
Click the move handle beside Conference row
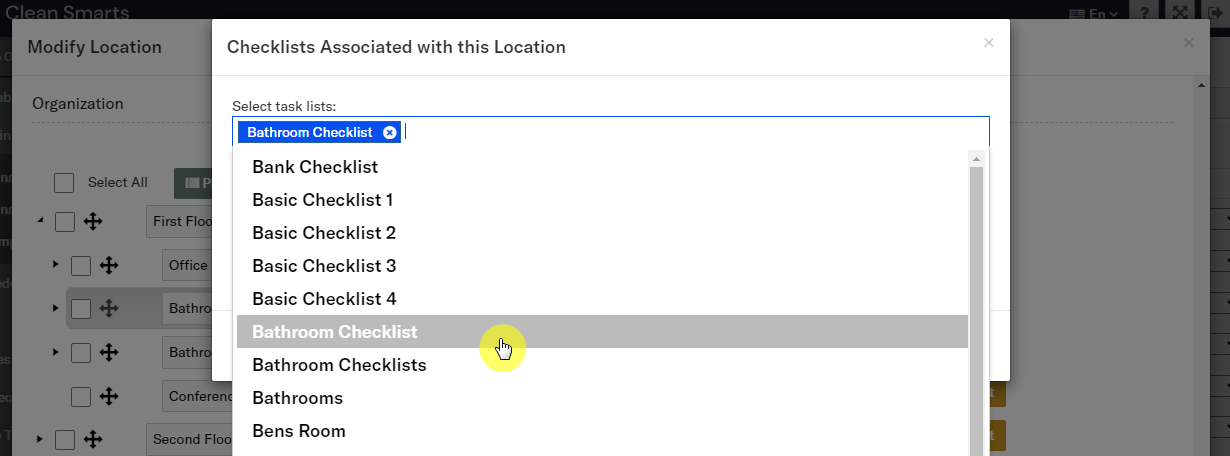point(109,397)
